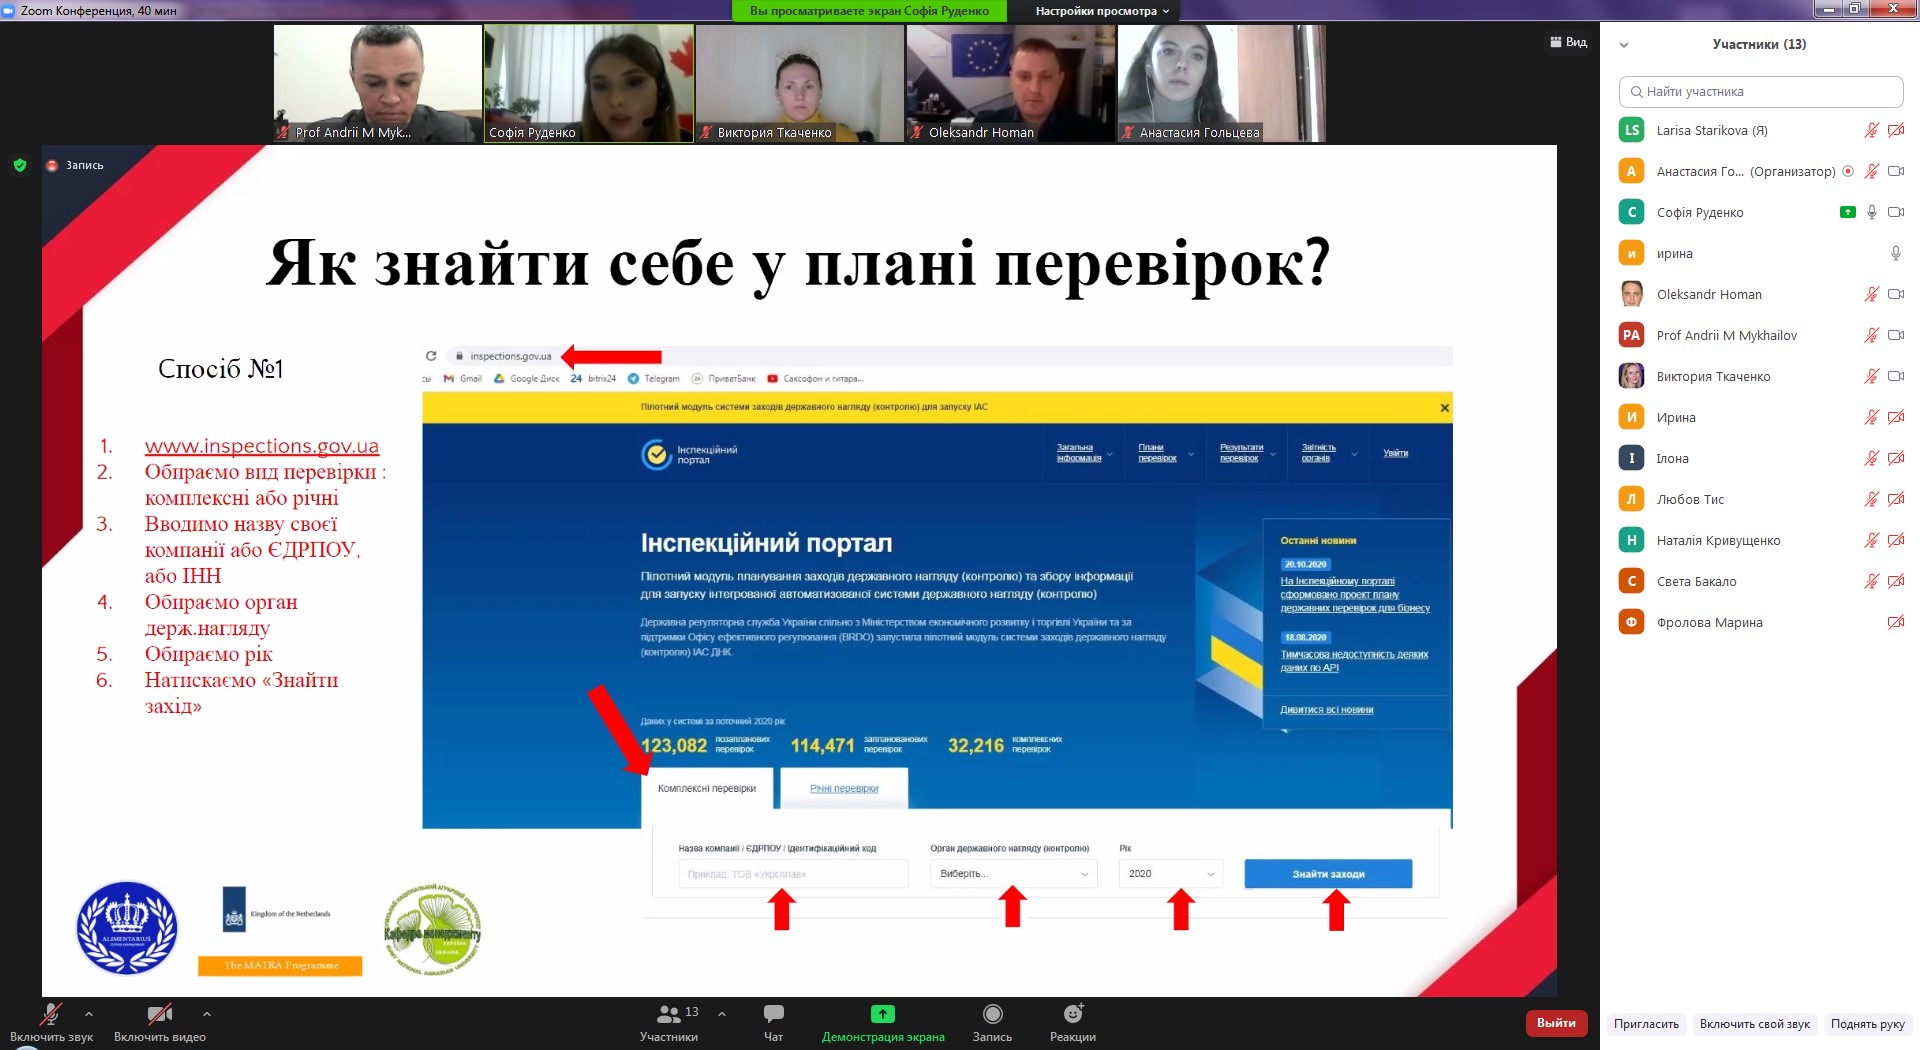Select Oleksandr Homan video thumbnail

(1010, 83)
